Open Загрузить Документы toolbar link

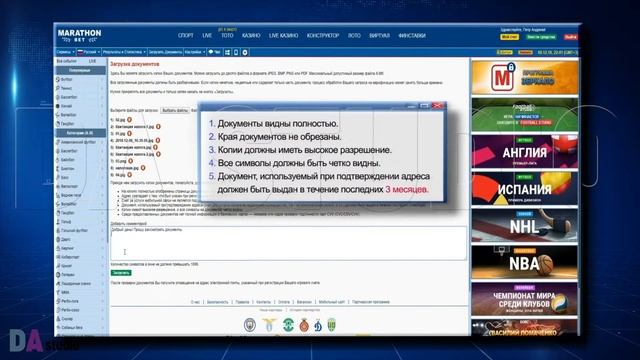click(165, 52)
